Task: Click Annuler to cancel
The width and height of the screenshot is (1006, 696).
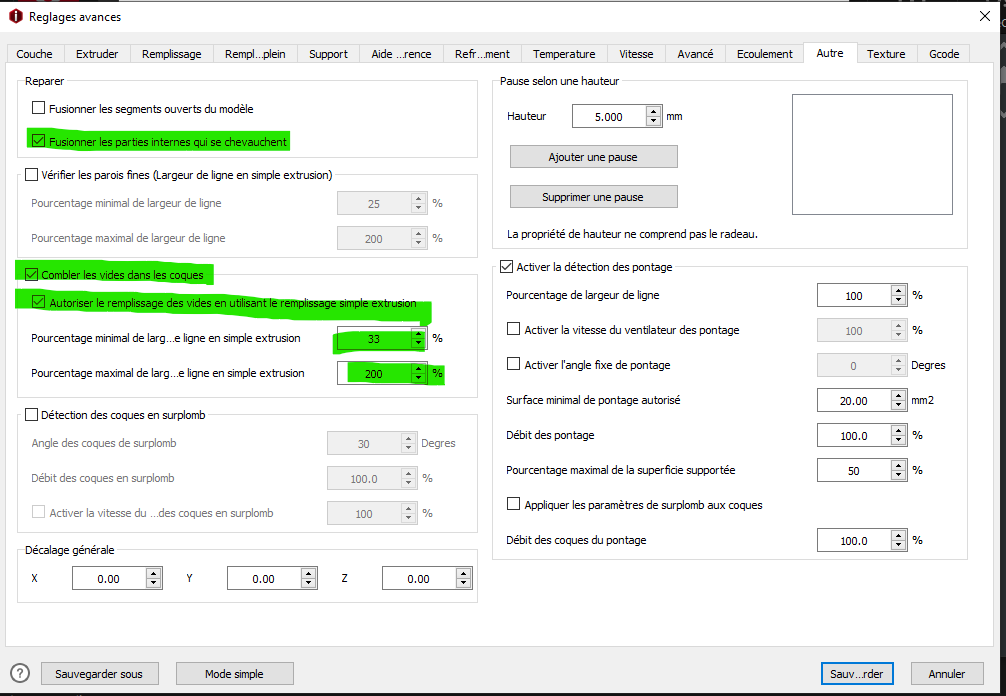Action: tap(947, 674)
